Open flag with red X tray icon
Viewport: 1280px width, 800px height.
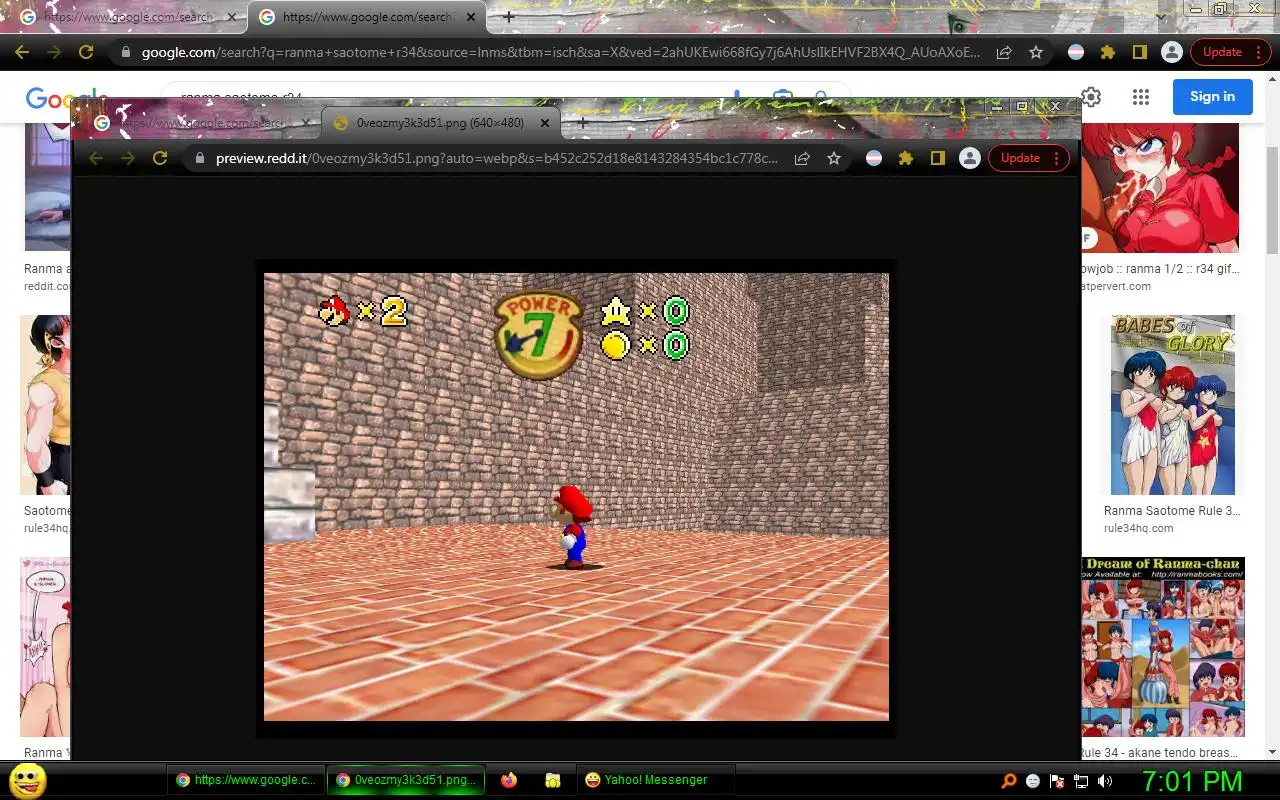[x=1057, y=781]
